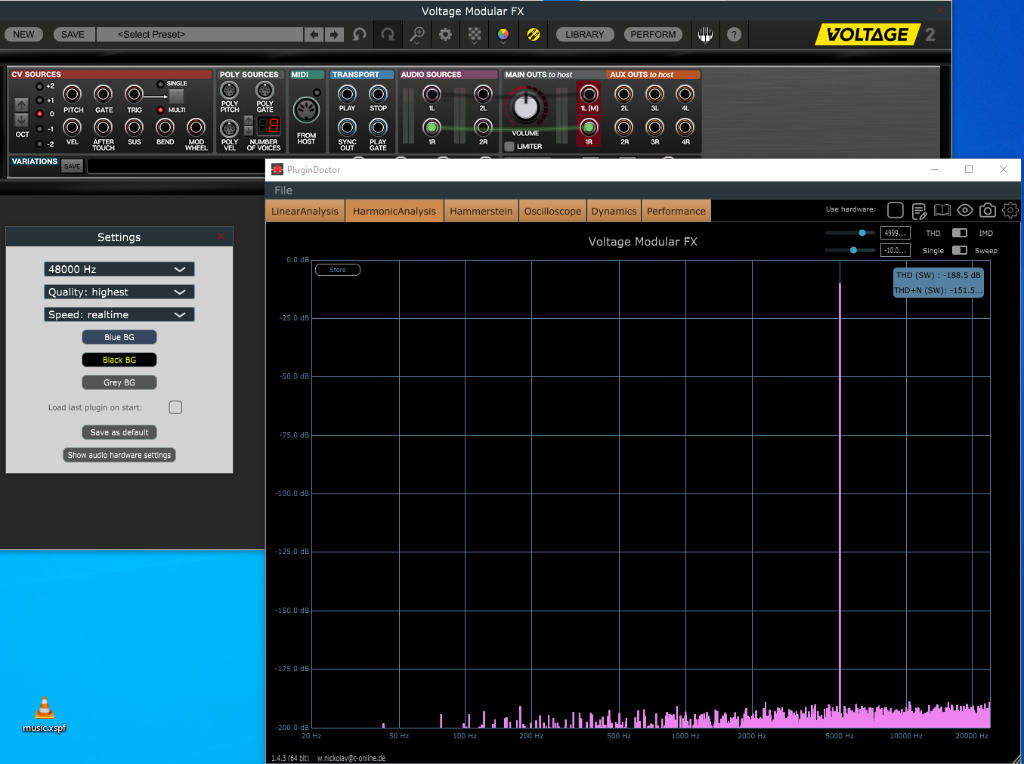Click the eye icon in PluginDoctor toolbar
Viewport: 1024px width, 764px height.
[965, 210]
